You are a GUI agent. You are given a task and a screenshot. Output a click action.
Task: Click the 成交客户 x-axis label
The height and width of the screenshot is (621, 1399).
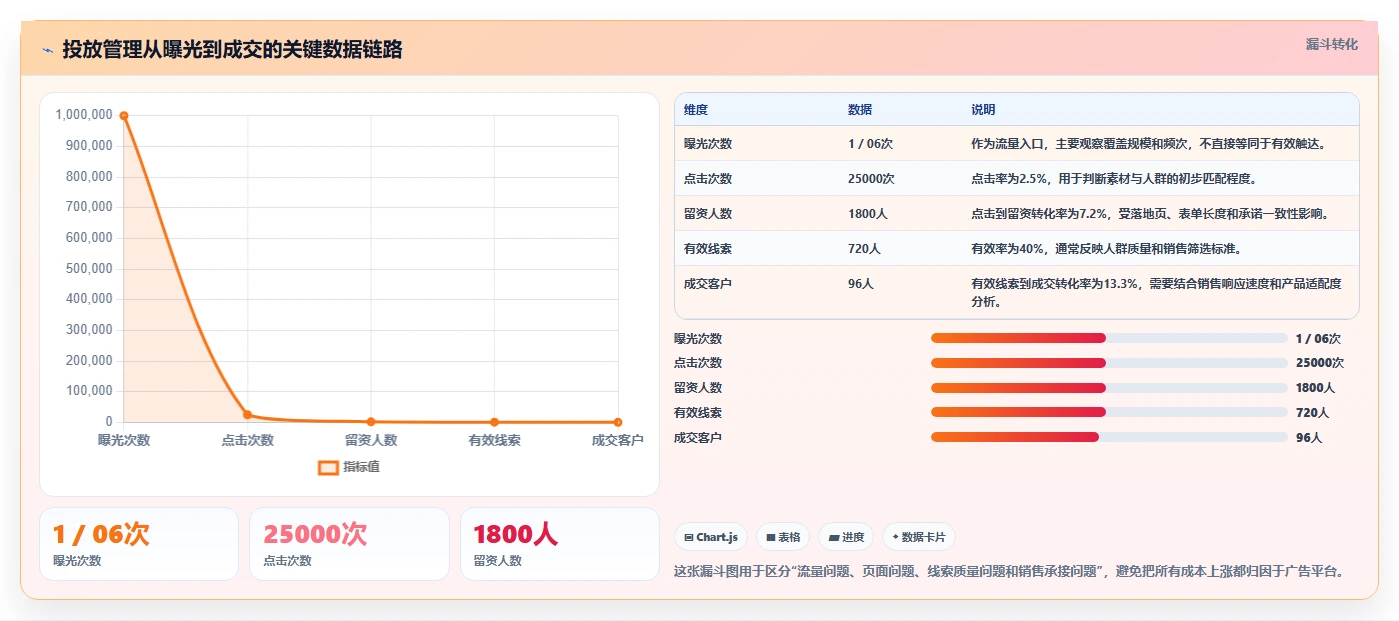click(617, 440)
